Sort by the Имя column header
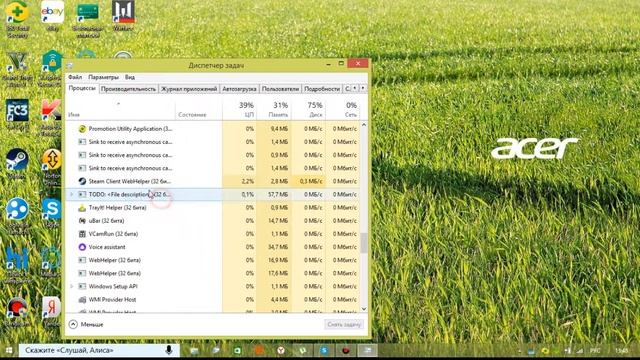The image size is (640, 360). point(120,109)
